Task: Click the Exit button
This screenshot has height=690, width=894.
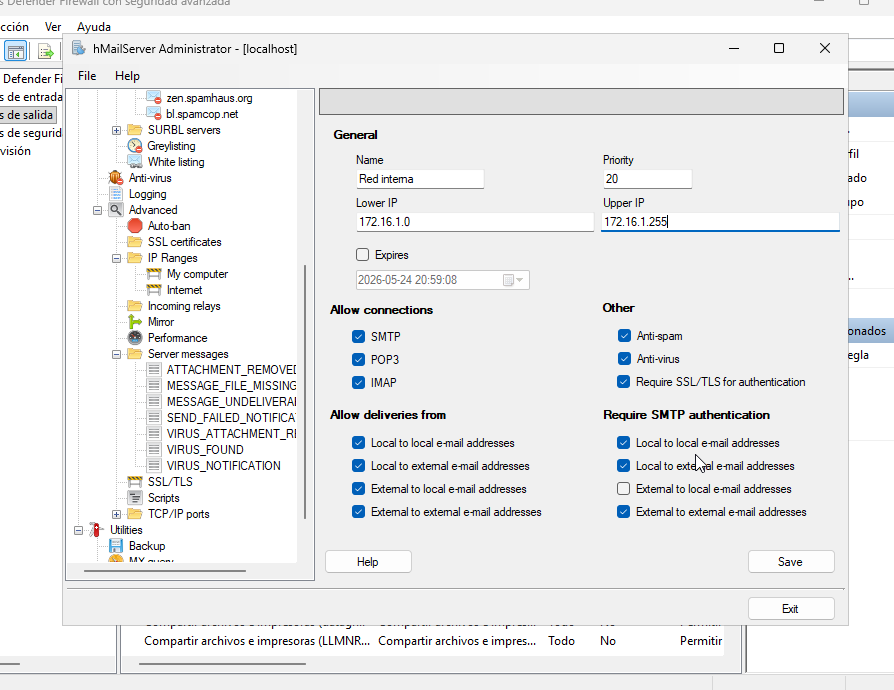Action: (x=791, y=608)
